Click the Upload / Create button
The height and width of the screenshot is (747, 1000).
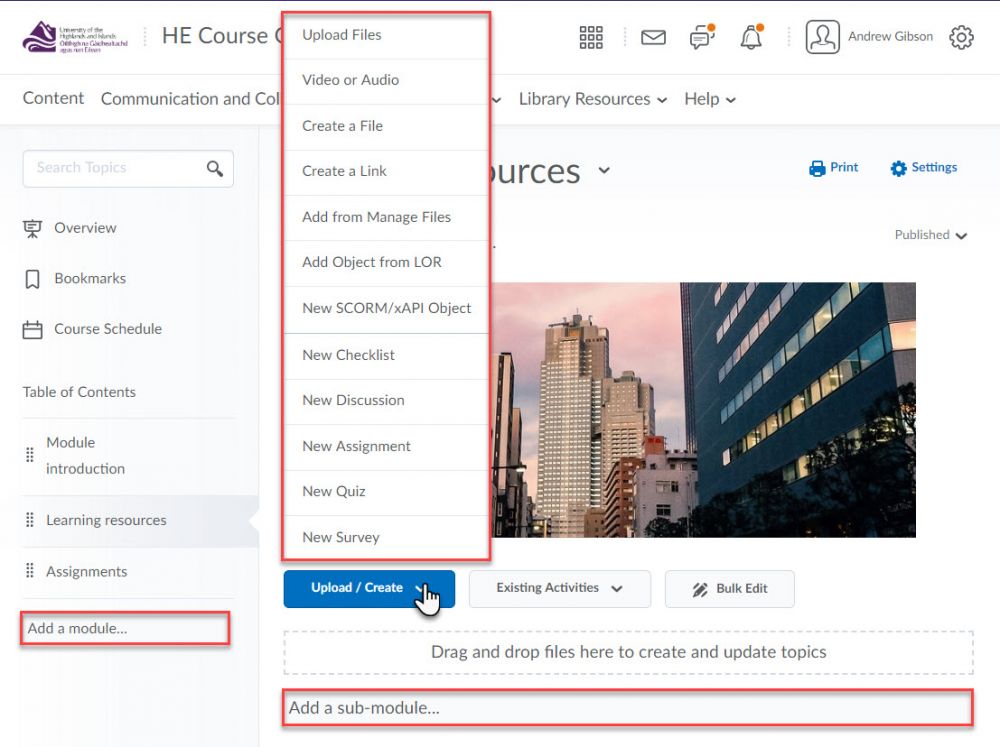click(x=369, y=588)
